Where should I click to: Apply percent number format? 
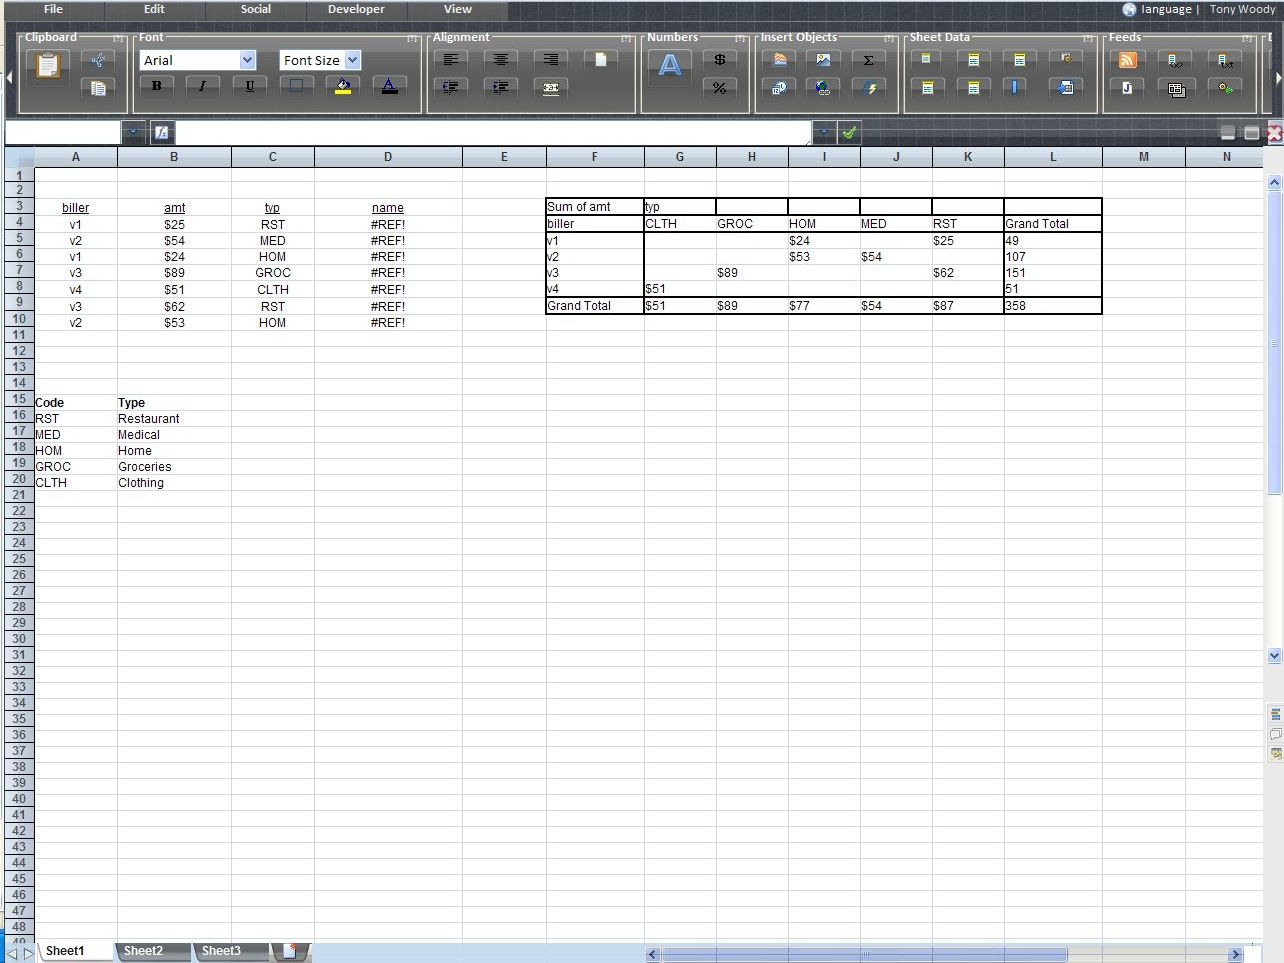click(719, 88)
